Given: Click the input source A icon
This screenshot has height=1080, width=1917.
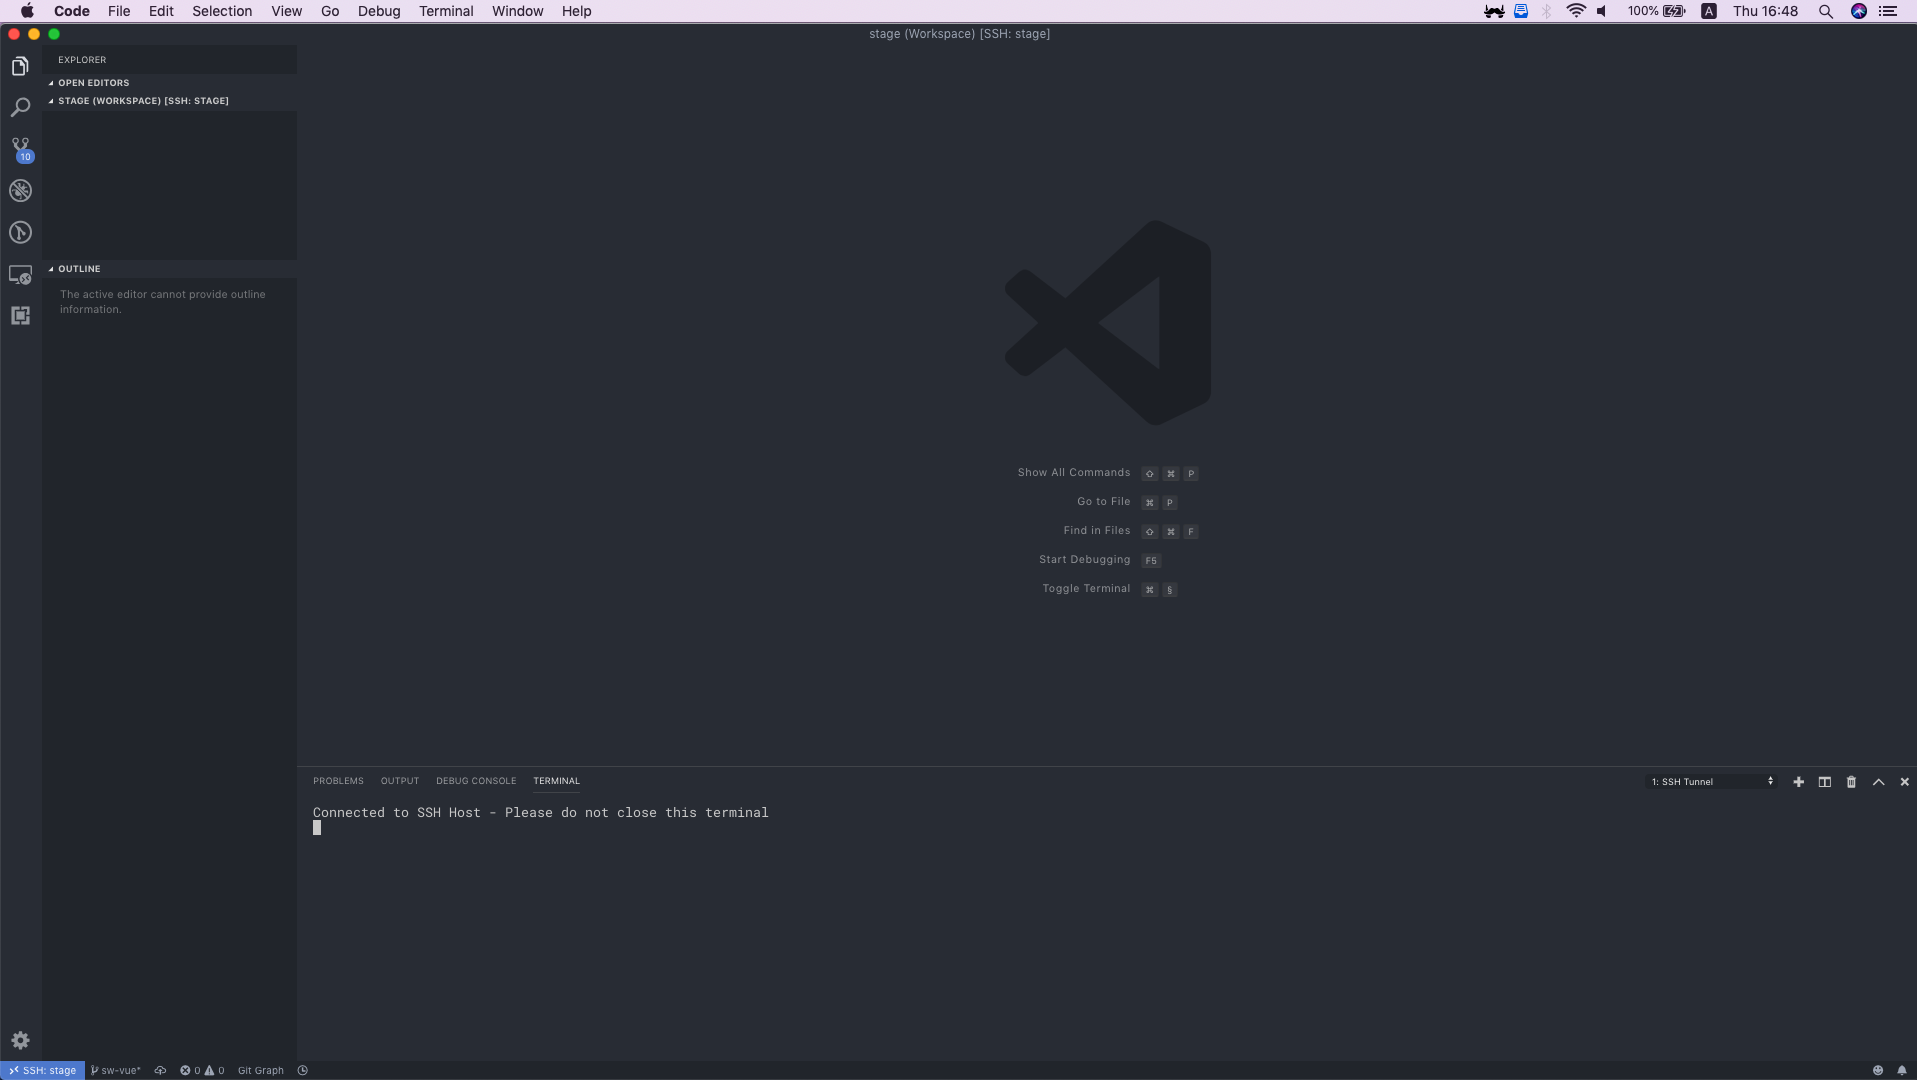Looking at the screenshot, I should [1709, 11].
